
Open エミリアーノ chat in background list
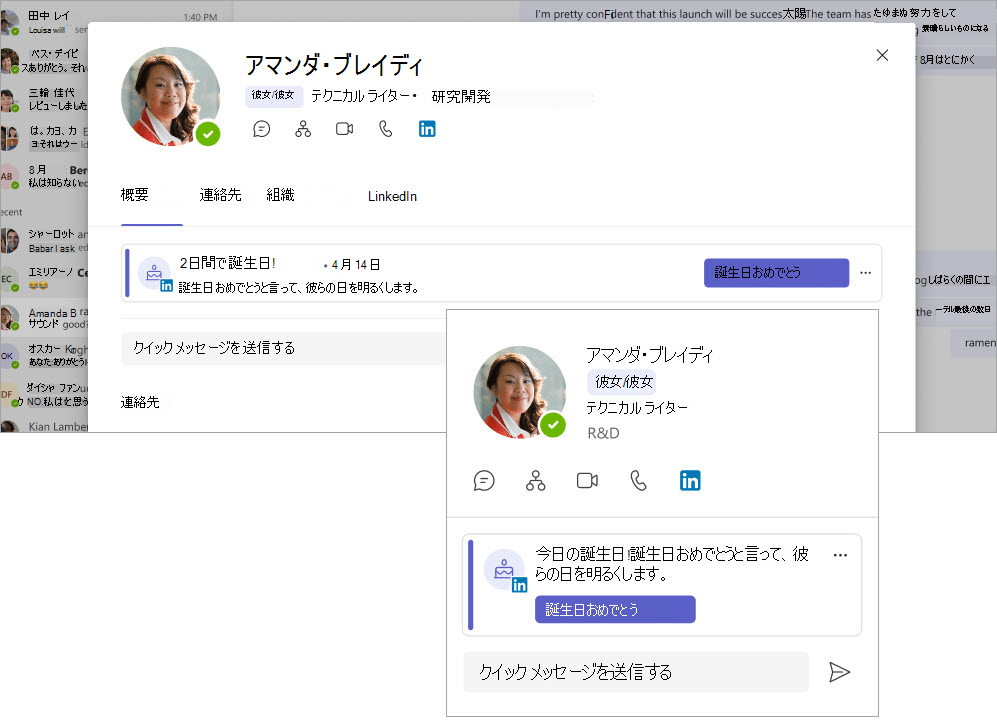(45, 278)
